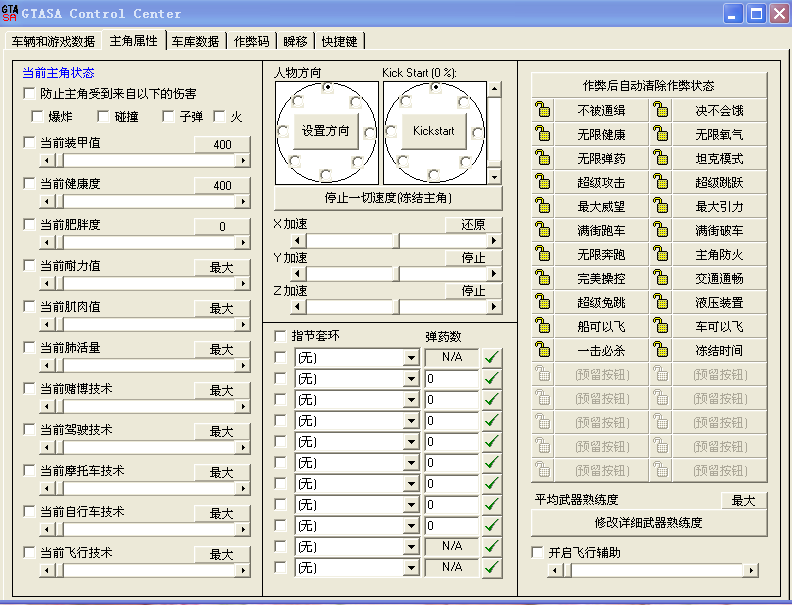Click the 当前肥胖度 slider track

[x=144, y=242]
